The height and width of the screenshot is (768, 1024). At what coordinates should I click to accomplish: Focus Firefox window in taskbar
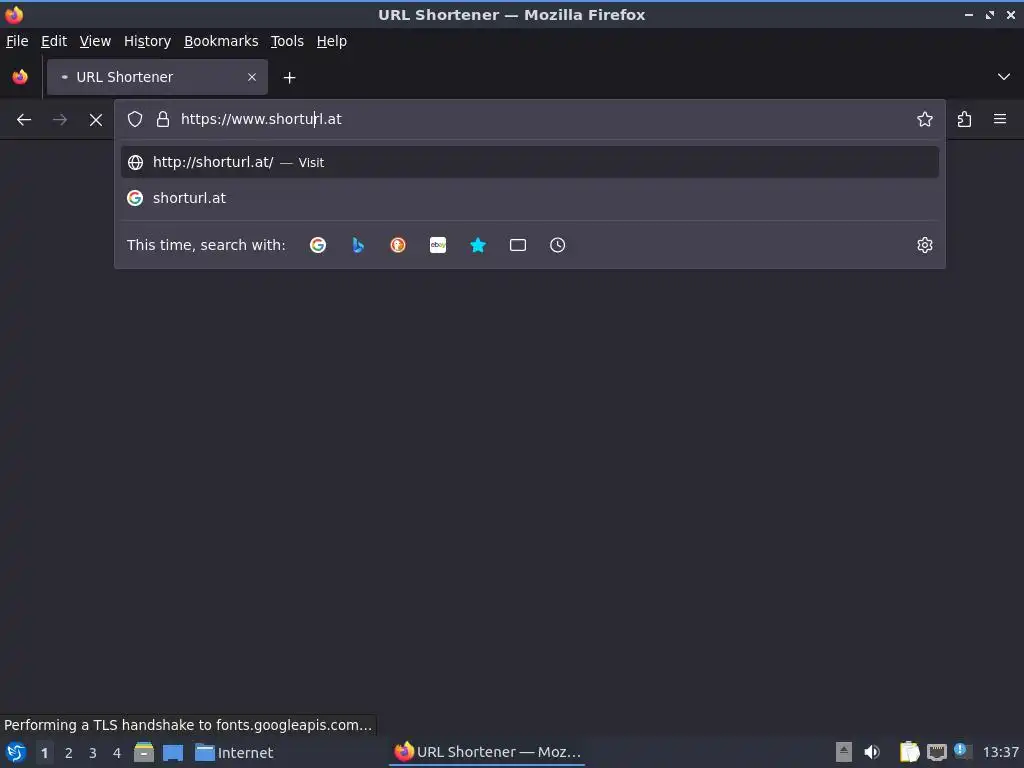click(x=487, y=752)
